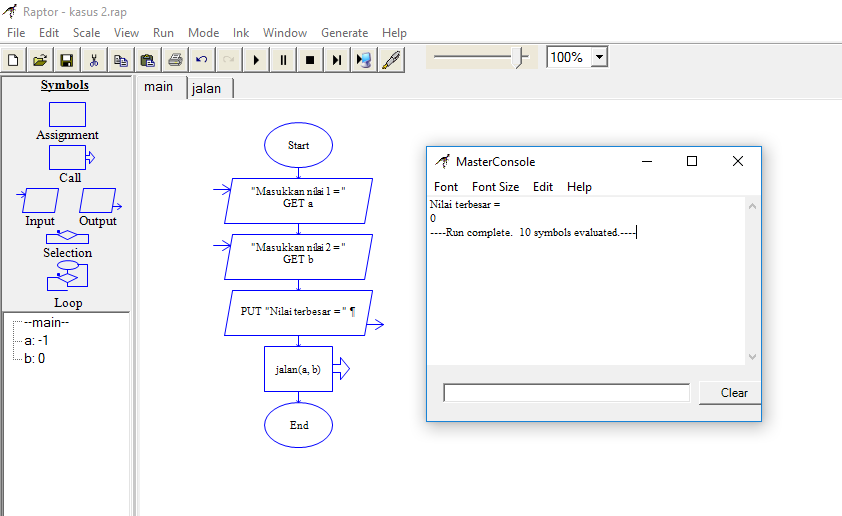Select the Start oval in flowchart
The width and height of the screenshot is (842, 516).
pyautogui.click(x=299, y=145)
